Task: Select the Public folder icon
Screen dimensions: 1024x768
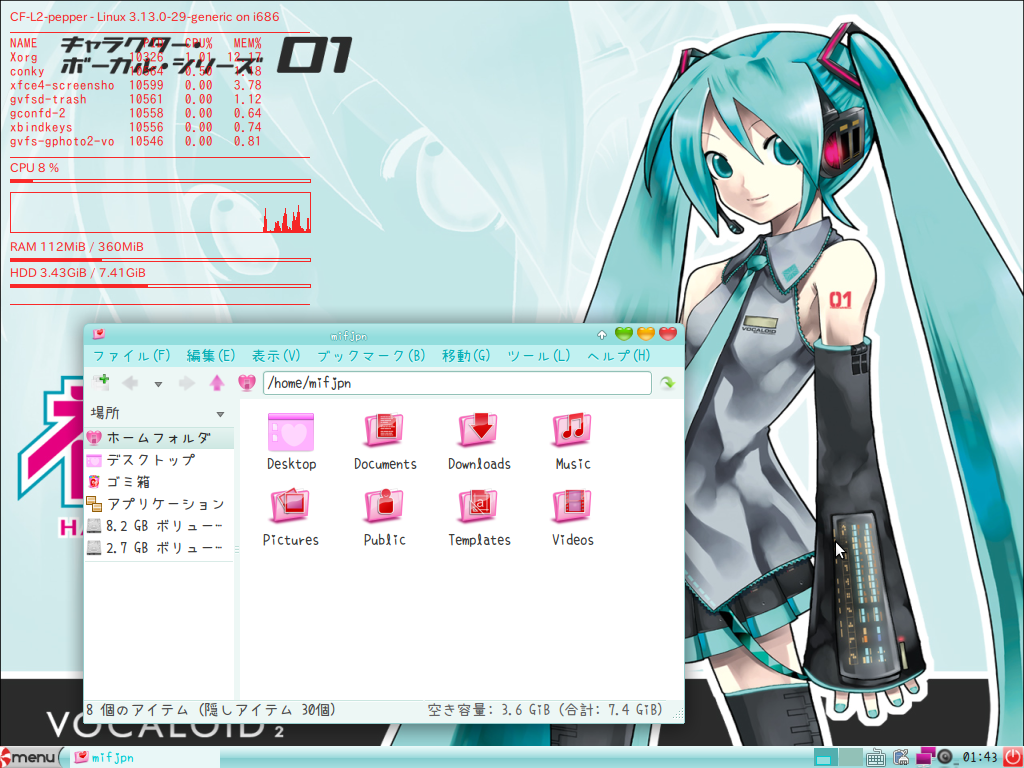Action: point(385,507)
